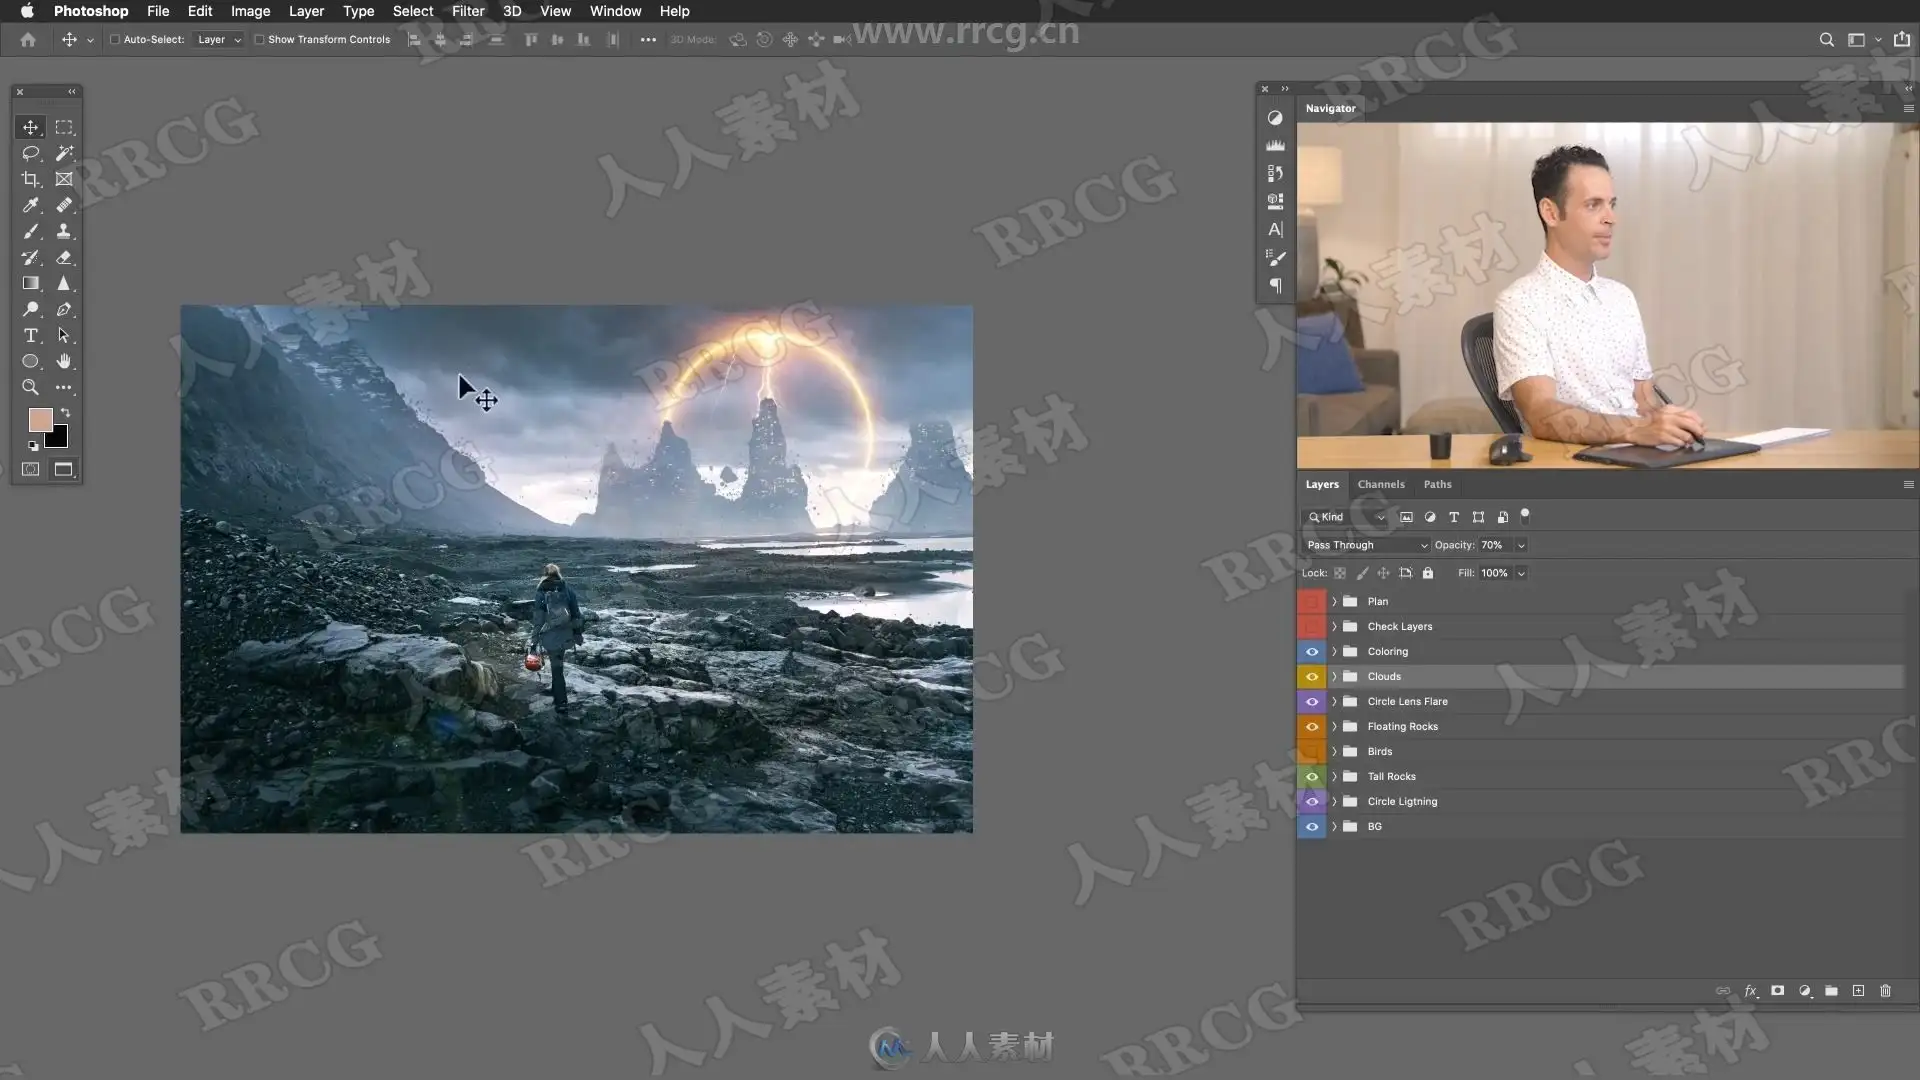
Task: Switch to the Channels tab
Action: click(1380, 484)
